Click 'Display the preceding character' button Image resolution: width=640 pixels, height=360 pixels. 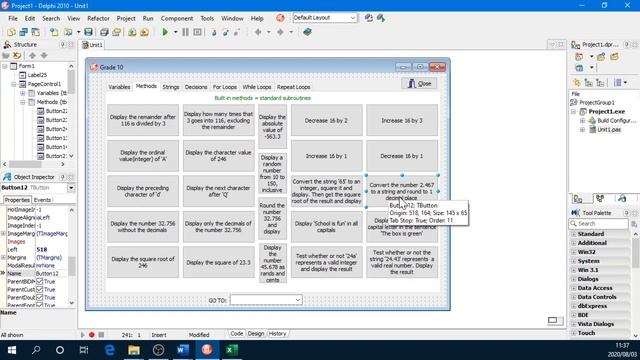coord(143,191)
